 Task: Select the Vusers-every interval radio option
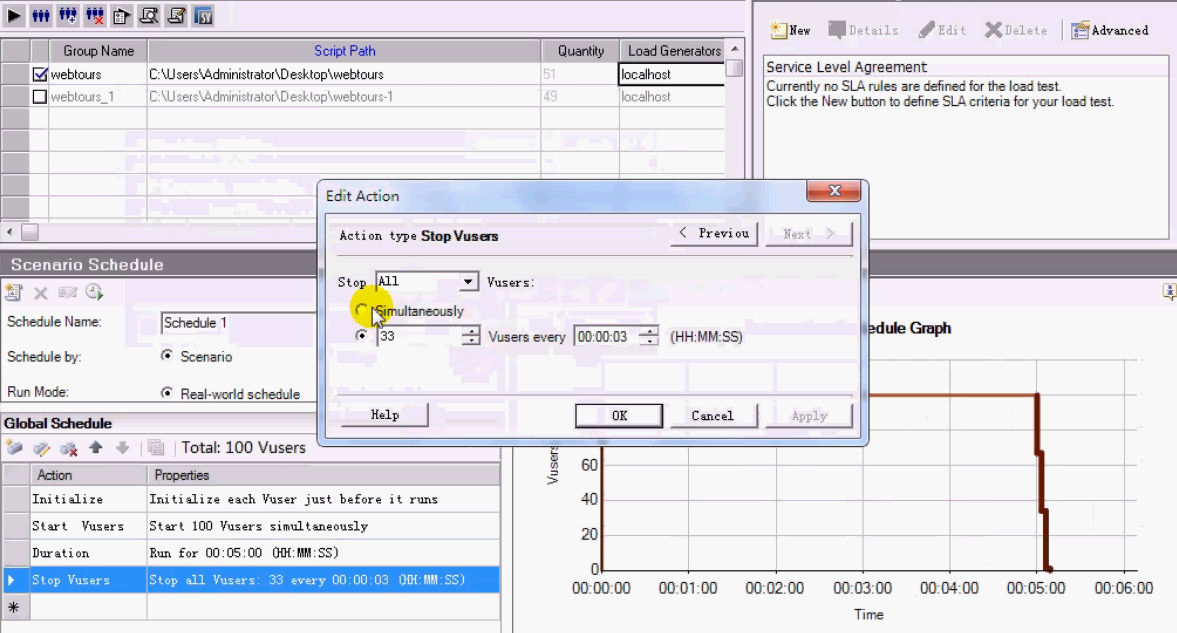(362, 336)
